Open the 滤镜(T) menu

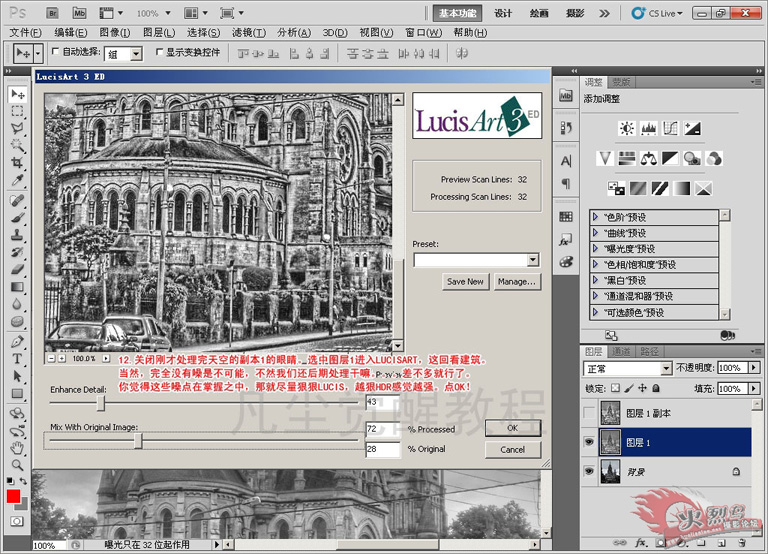click(249, 33)
